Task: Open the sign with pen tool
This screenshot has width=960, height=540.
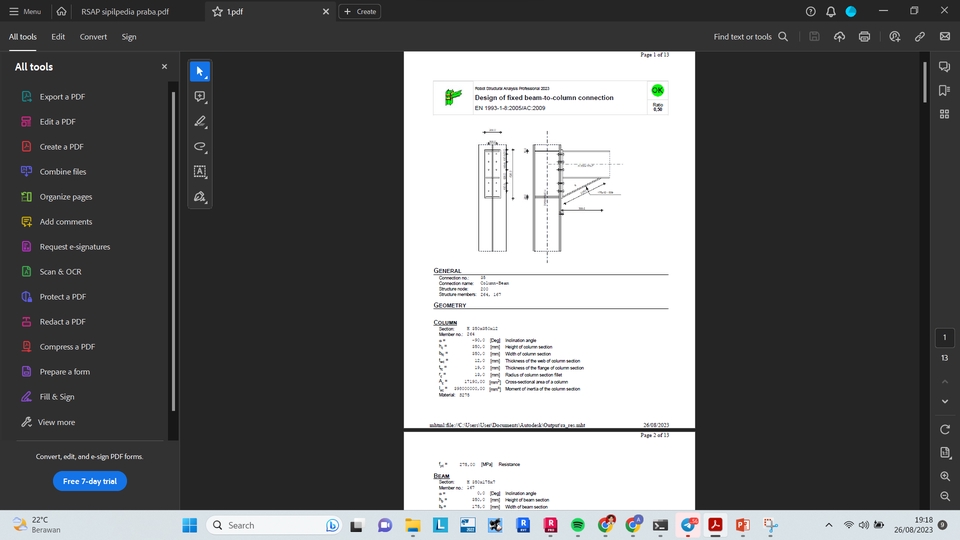Action: 200,197
